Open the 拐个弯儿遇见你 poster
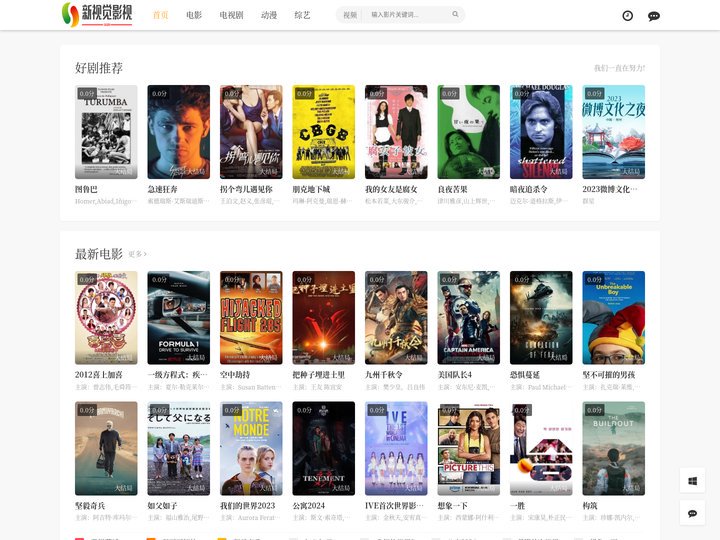Image resolution: width=720 pixels, height=540 pixels. coord(251,132)
